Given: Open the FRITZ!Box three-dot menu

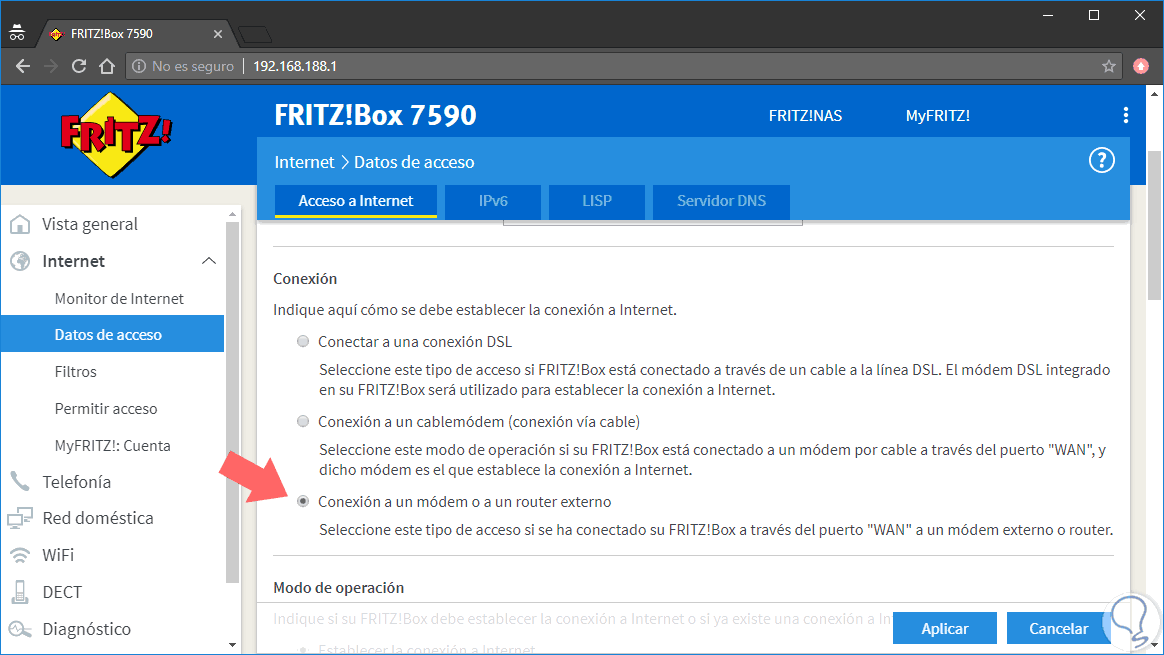Looking at the screenshot, I should coord(1126,115).
